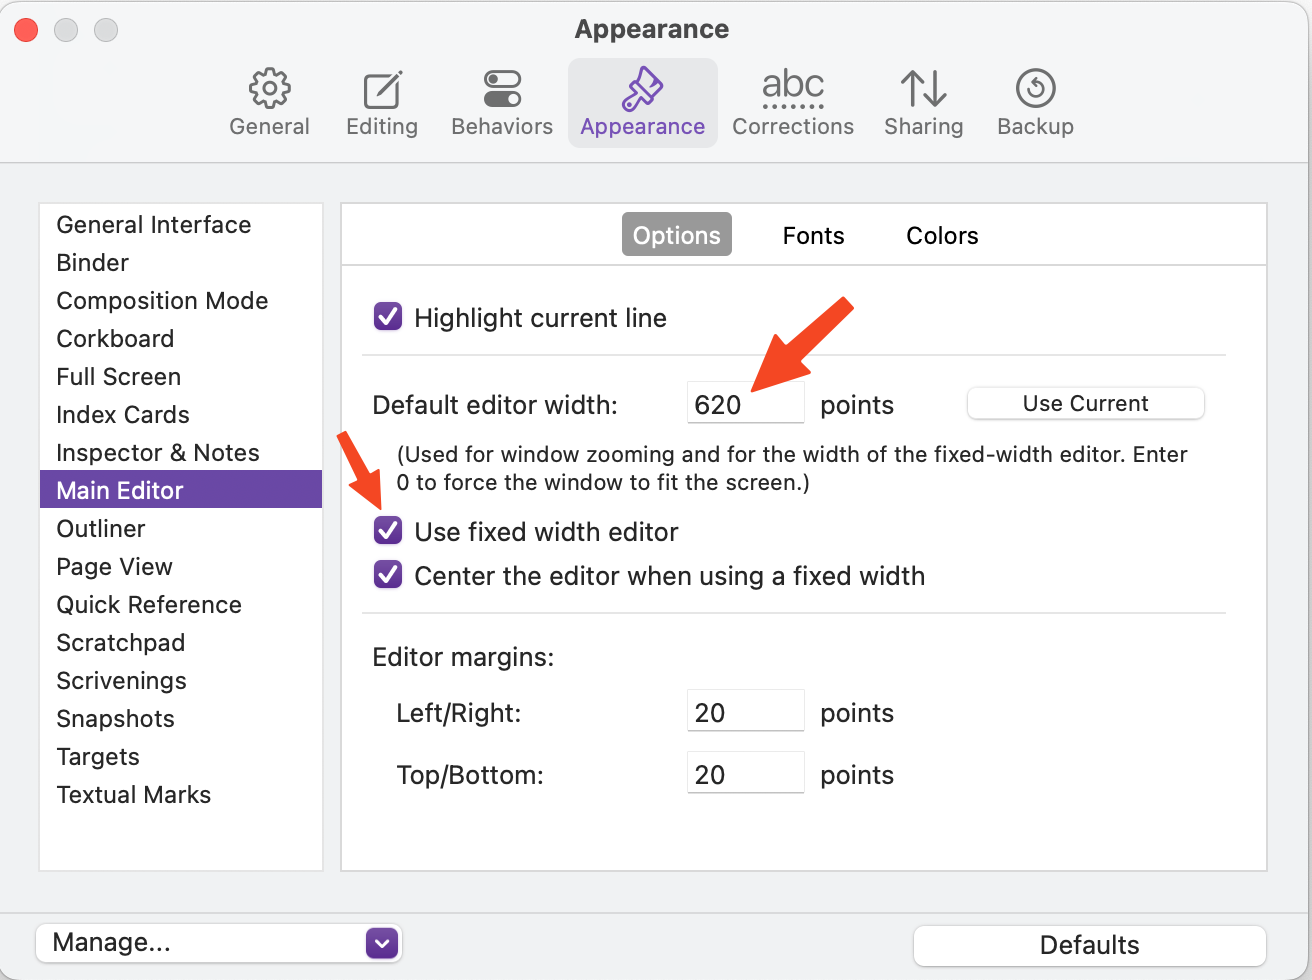Focus the Left/Right margins field
The width and height of the screenshot is (1312, 980).
pyautogui.click(x=746, y=712)
